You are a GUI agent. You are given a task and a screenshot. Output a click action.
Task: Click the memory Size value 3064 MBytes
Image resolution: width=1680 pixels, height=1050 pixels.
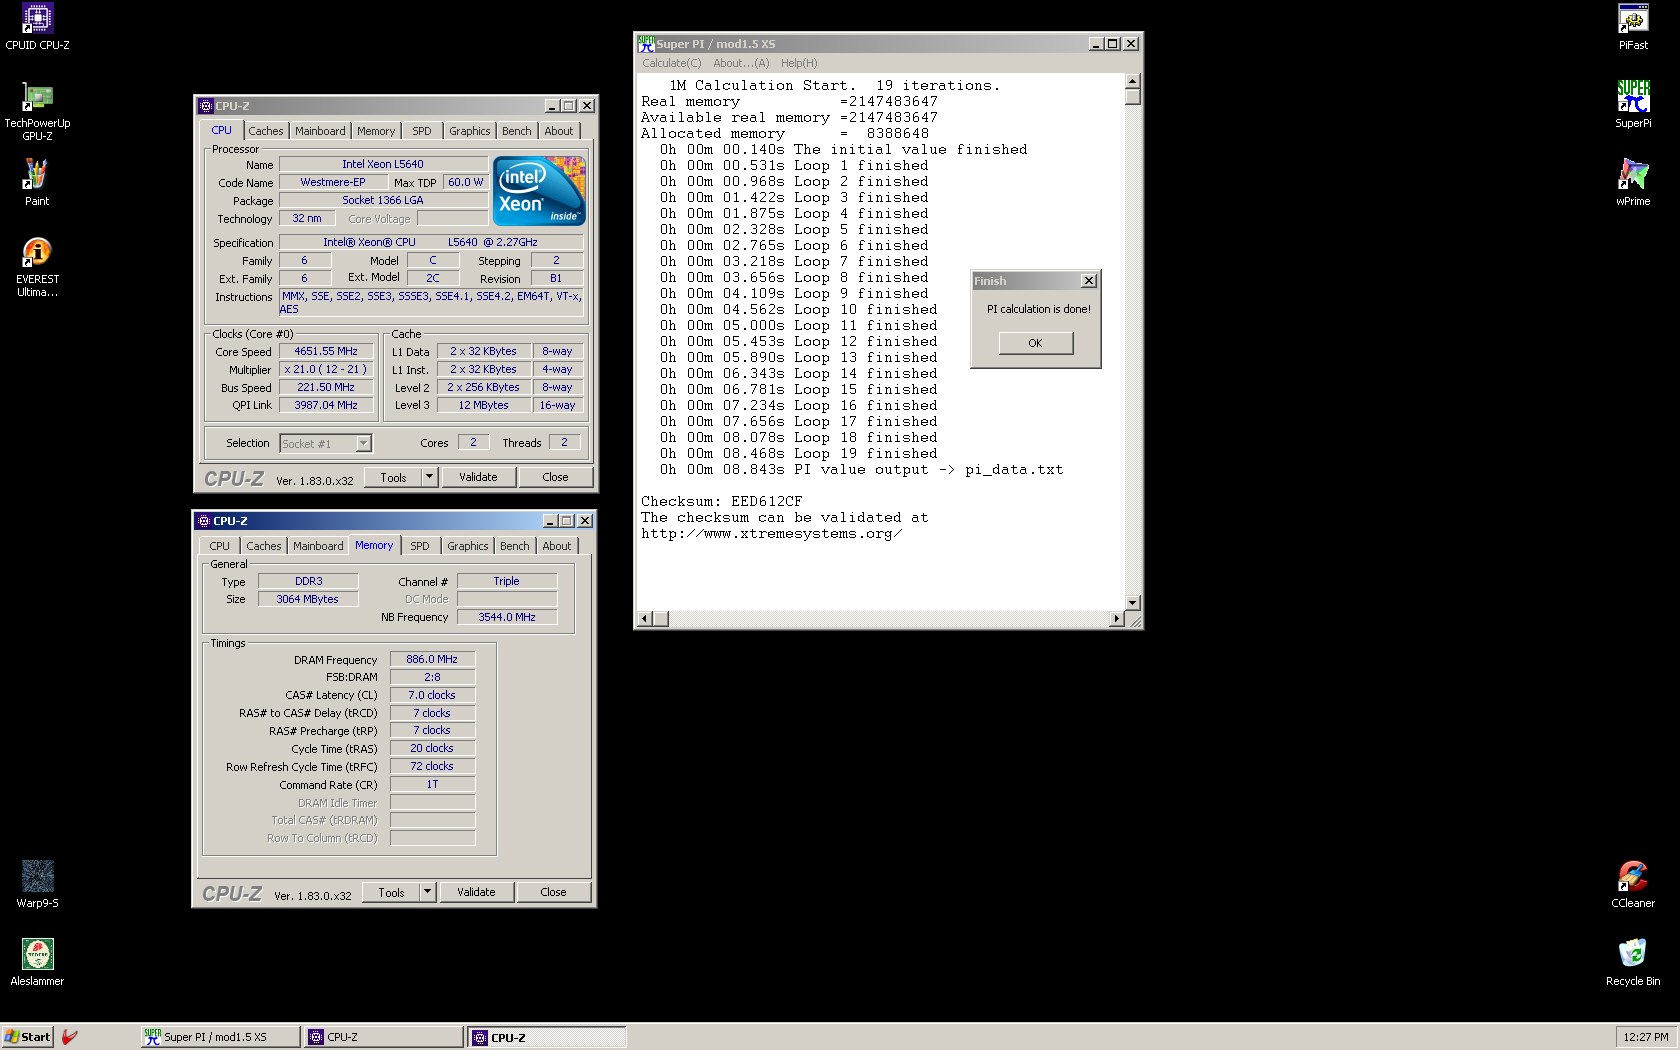(x=308, y=599)
